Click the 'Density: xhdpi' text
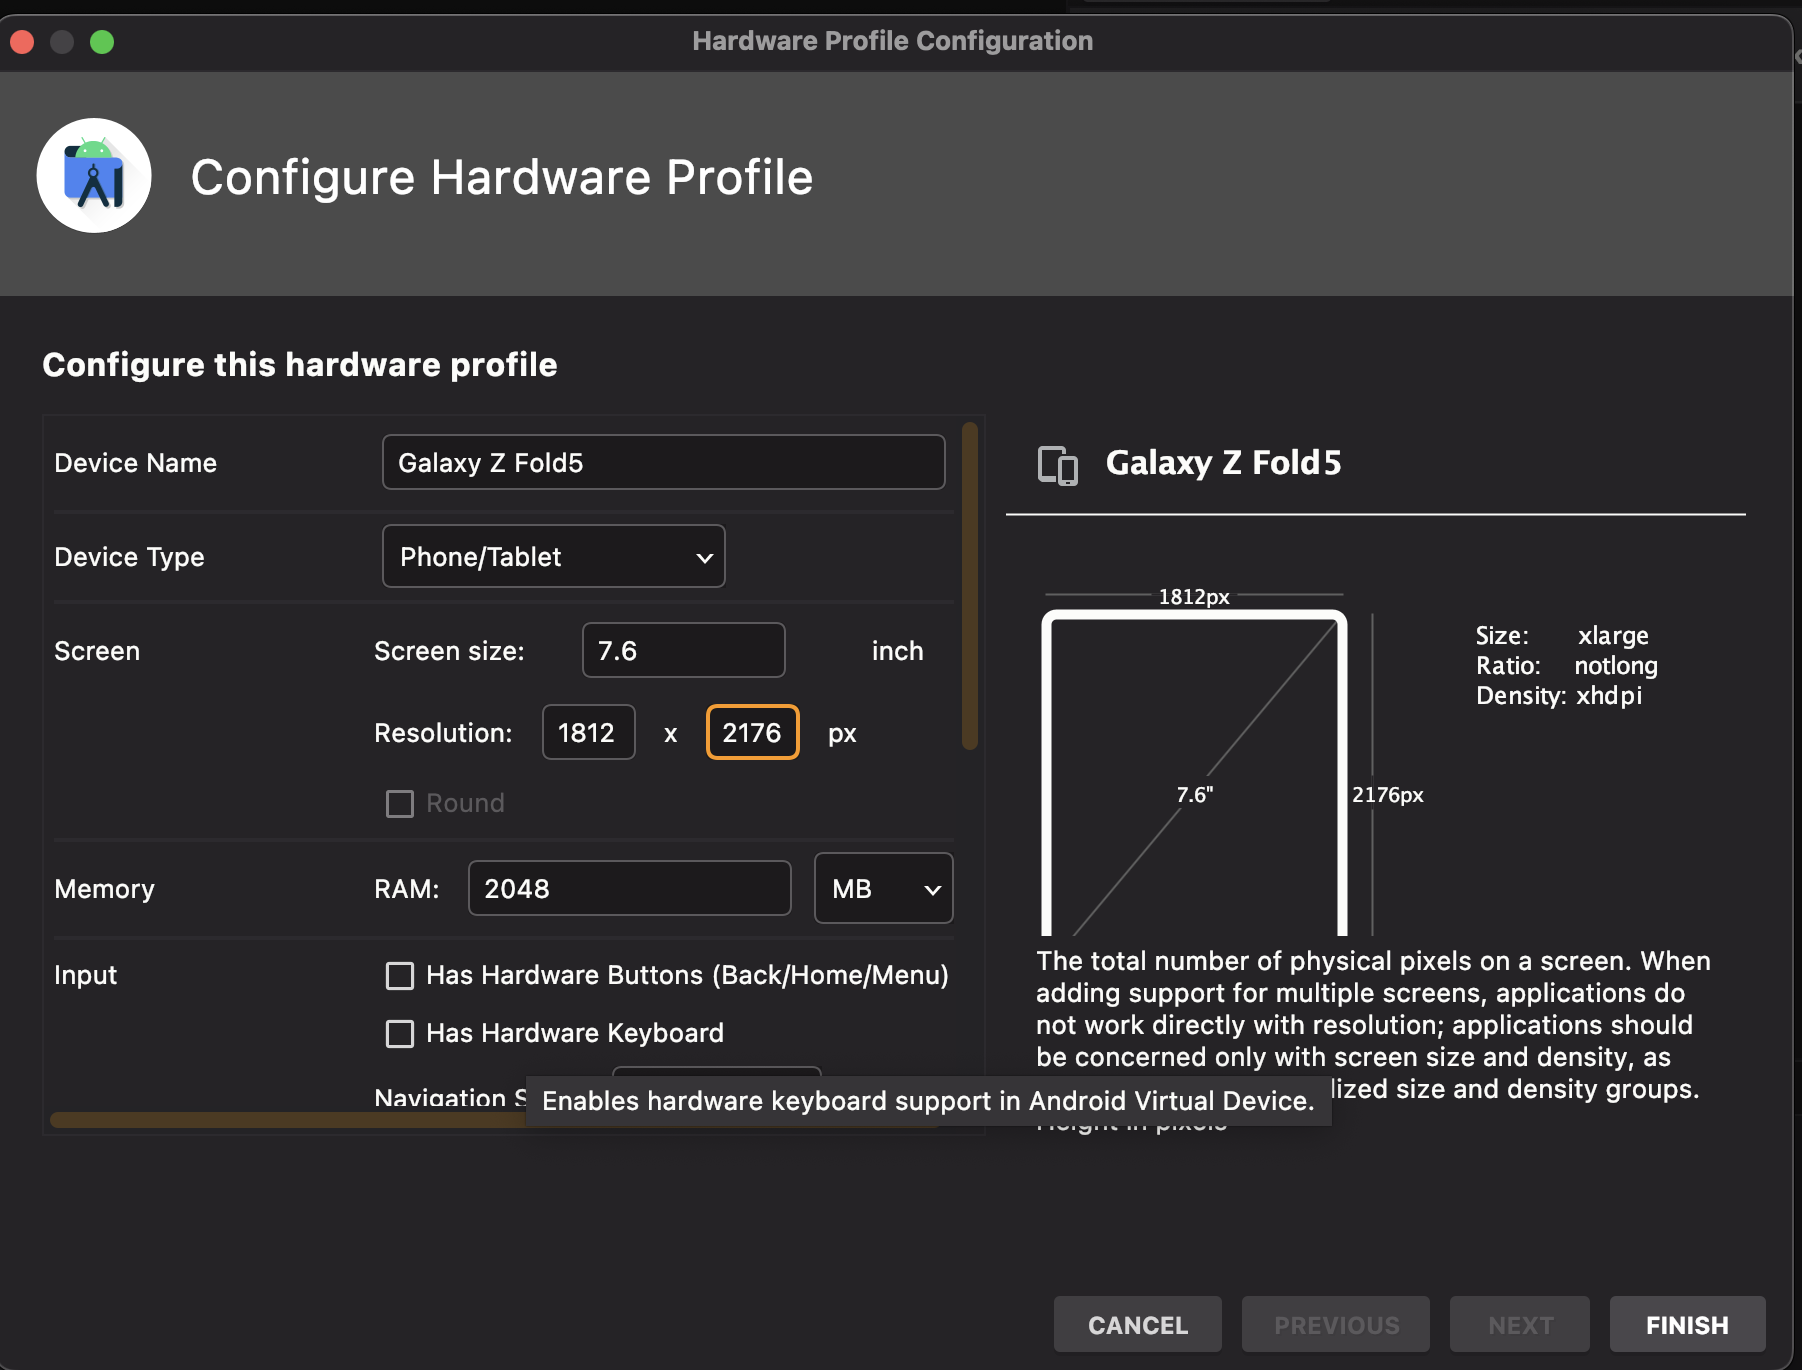Image resolution: width=1802 pixels, height=1370 pixels. [x=1559, y=696]
